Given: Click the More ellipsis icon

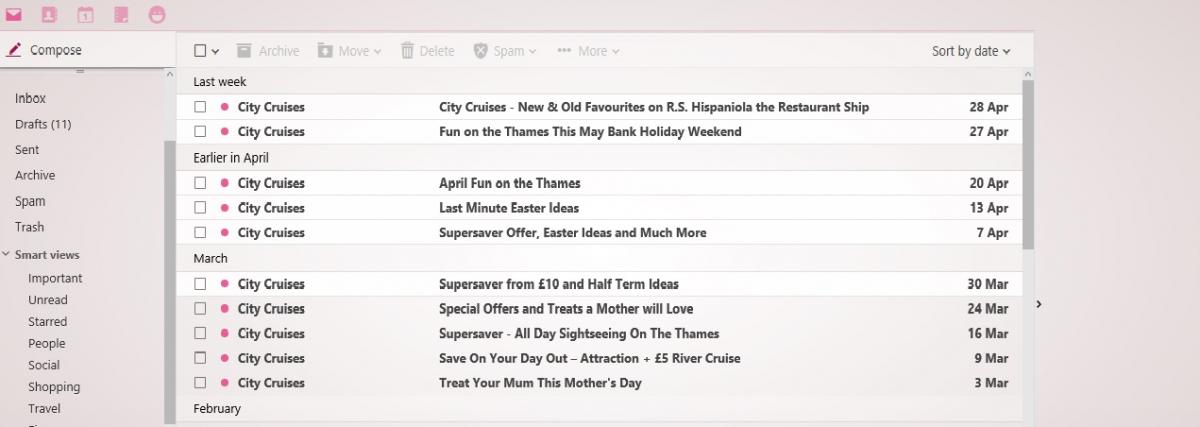Looking at the screenshot, I should (x=564, y=51).
